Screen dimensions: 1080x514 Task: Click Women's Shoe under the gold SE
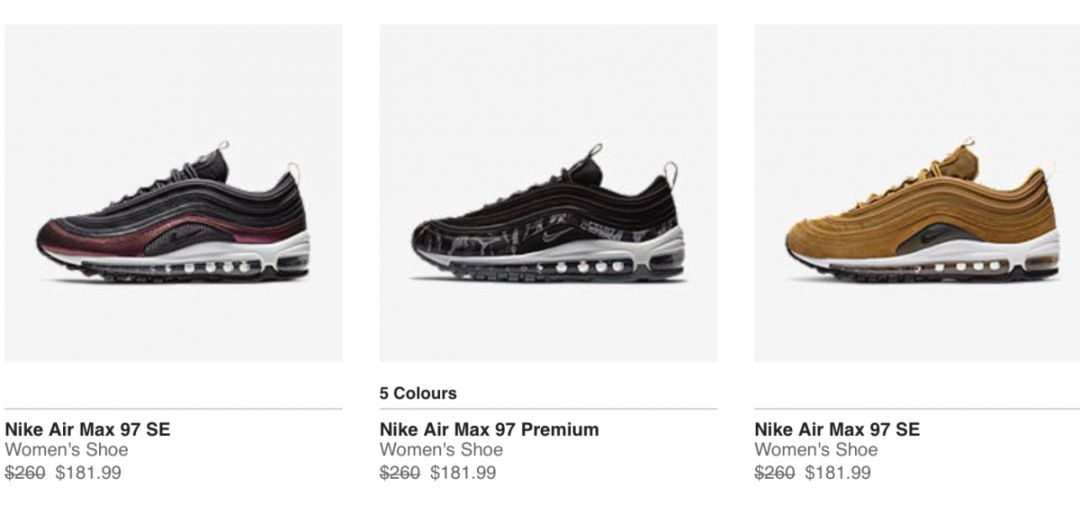click(x=816, y=450)
